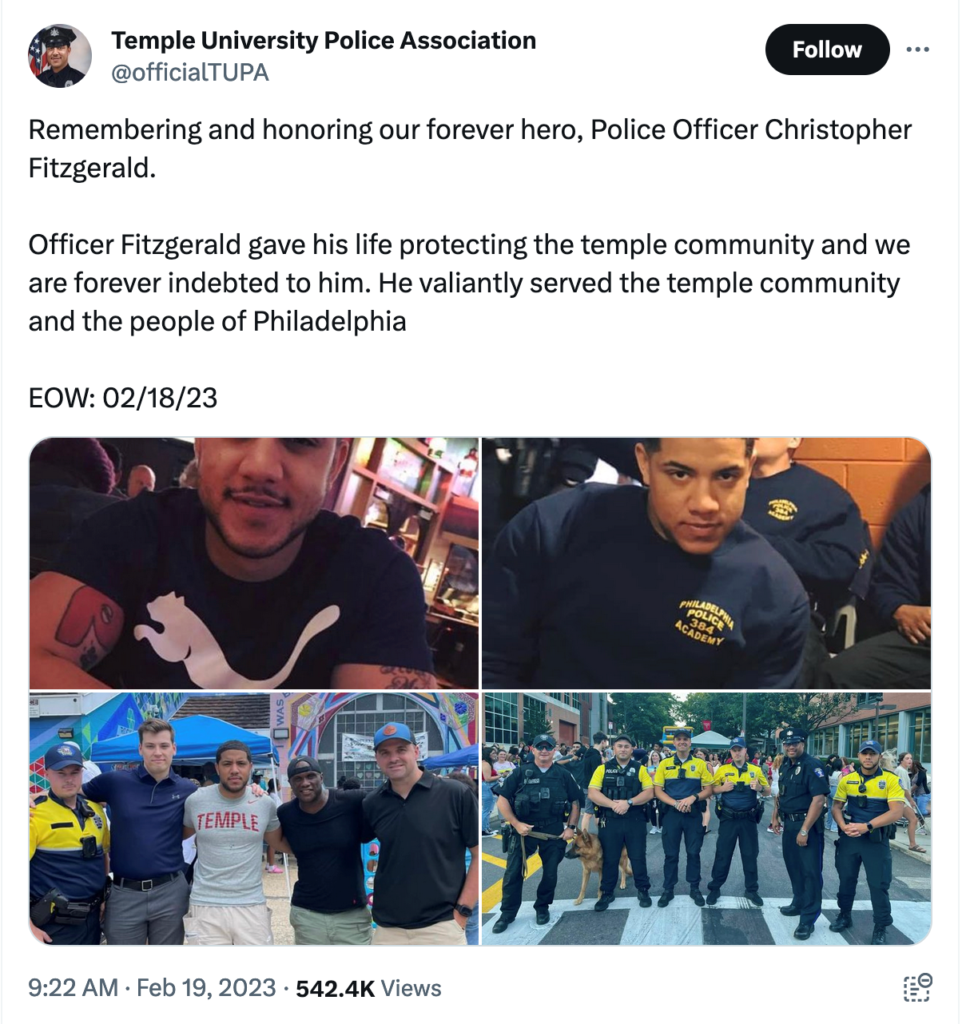Open the top-left photo with Puma shirt

(254, 563)
